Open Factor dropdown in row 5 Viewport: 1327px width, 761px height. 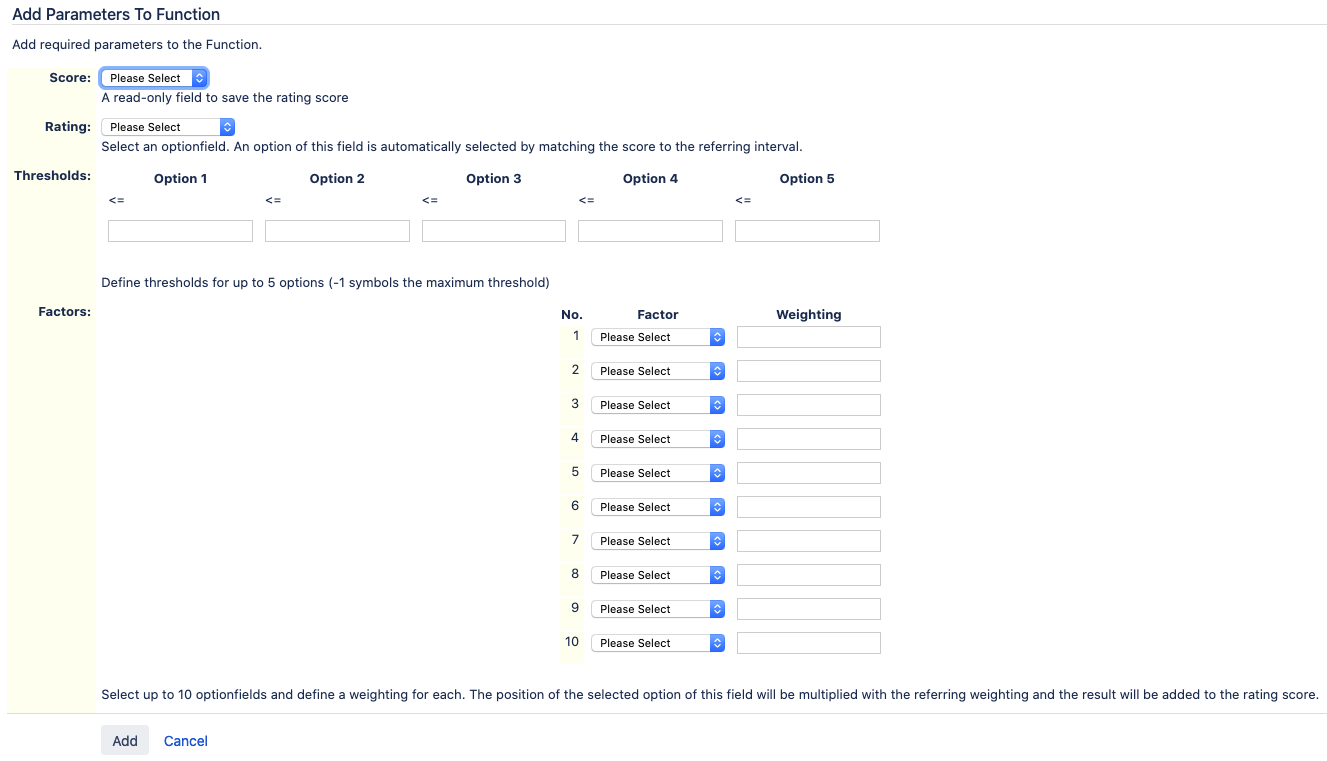point(658,473)
